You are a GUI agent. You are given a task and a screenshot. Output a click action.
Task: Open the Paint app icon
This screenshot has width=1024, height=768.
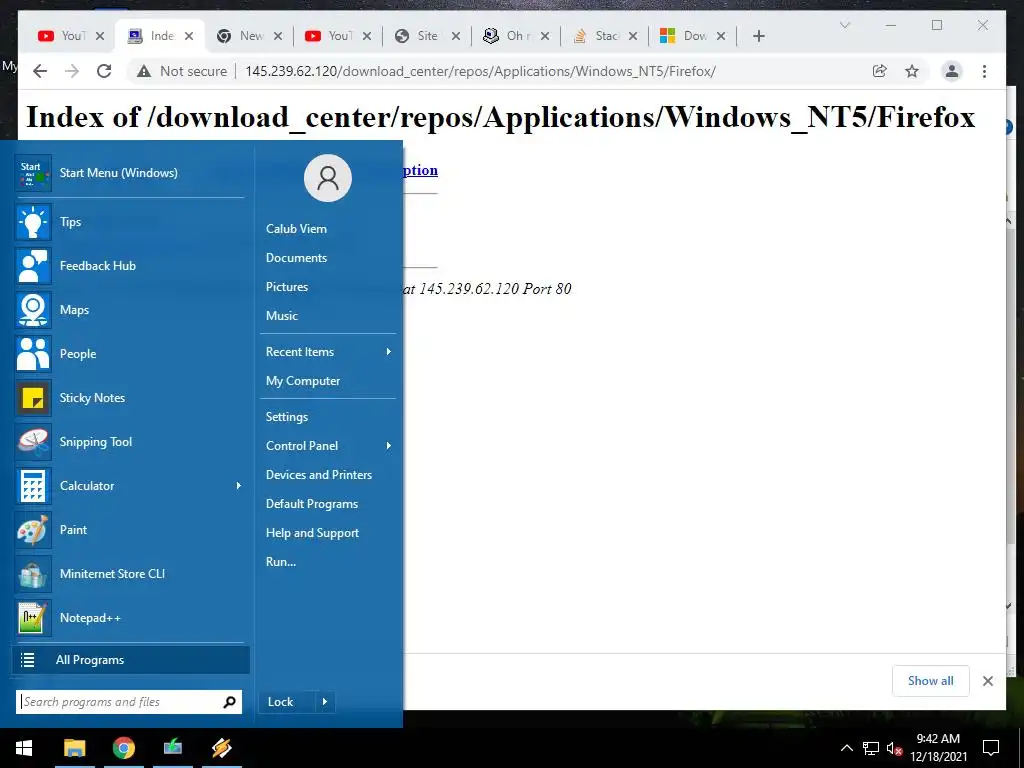point(33,530)
